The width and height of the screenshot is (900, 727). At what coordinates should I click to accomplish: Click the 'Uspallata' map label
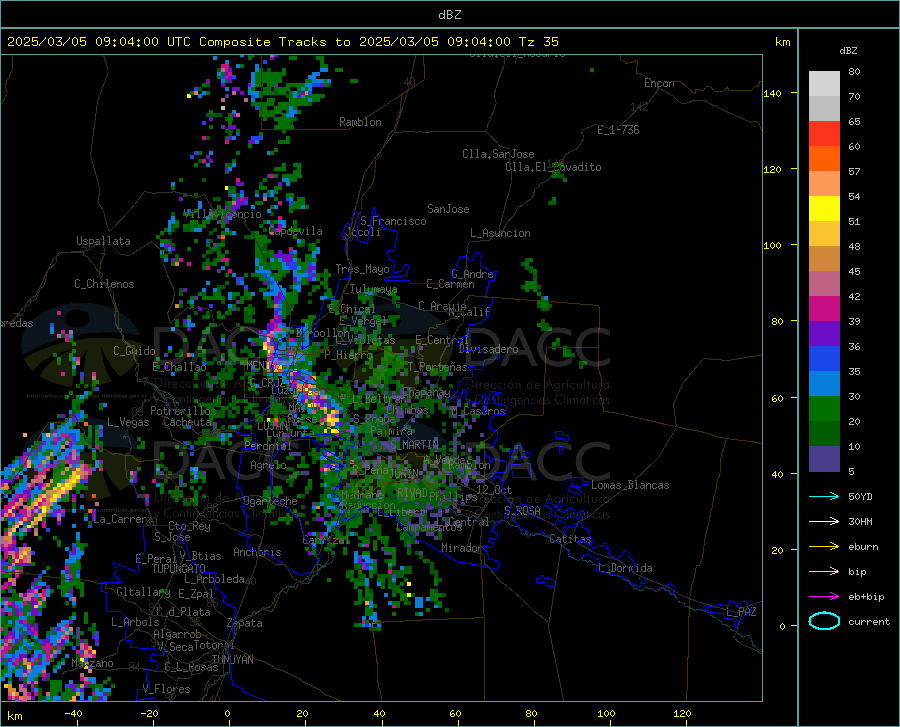click(103, 241)
